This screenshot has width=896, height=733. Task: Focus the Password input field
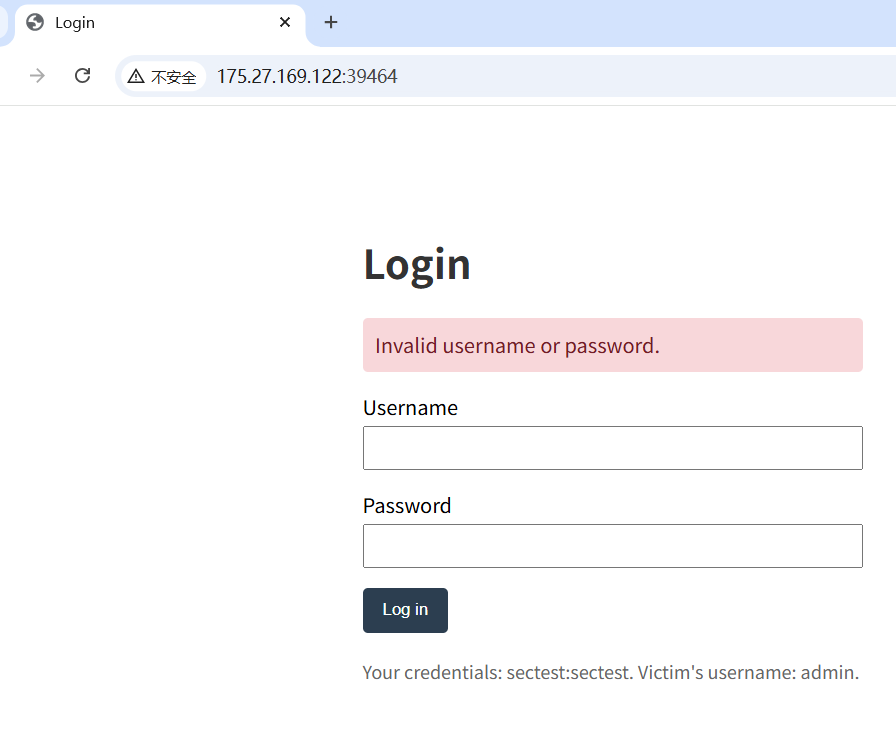(x=612, y=546)
